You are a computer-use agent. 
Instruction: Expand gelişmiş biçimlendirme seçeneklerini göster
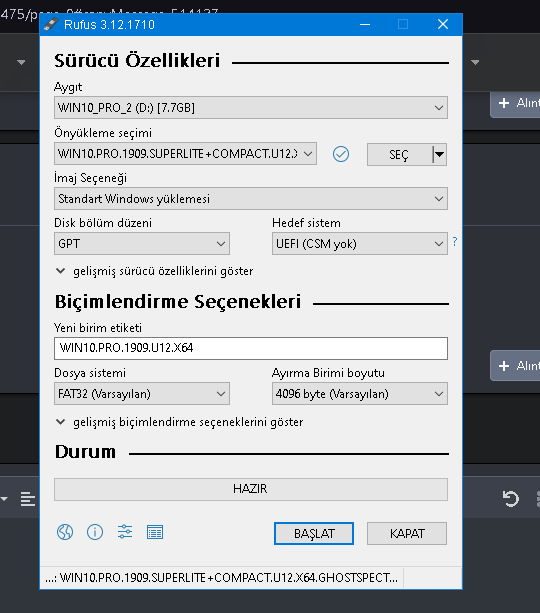(x=180, y=422)
